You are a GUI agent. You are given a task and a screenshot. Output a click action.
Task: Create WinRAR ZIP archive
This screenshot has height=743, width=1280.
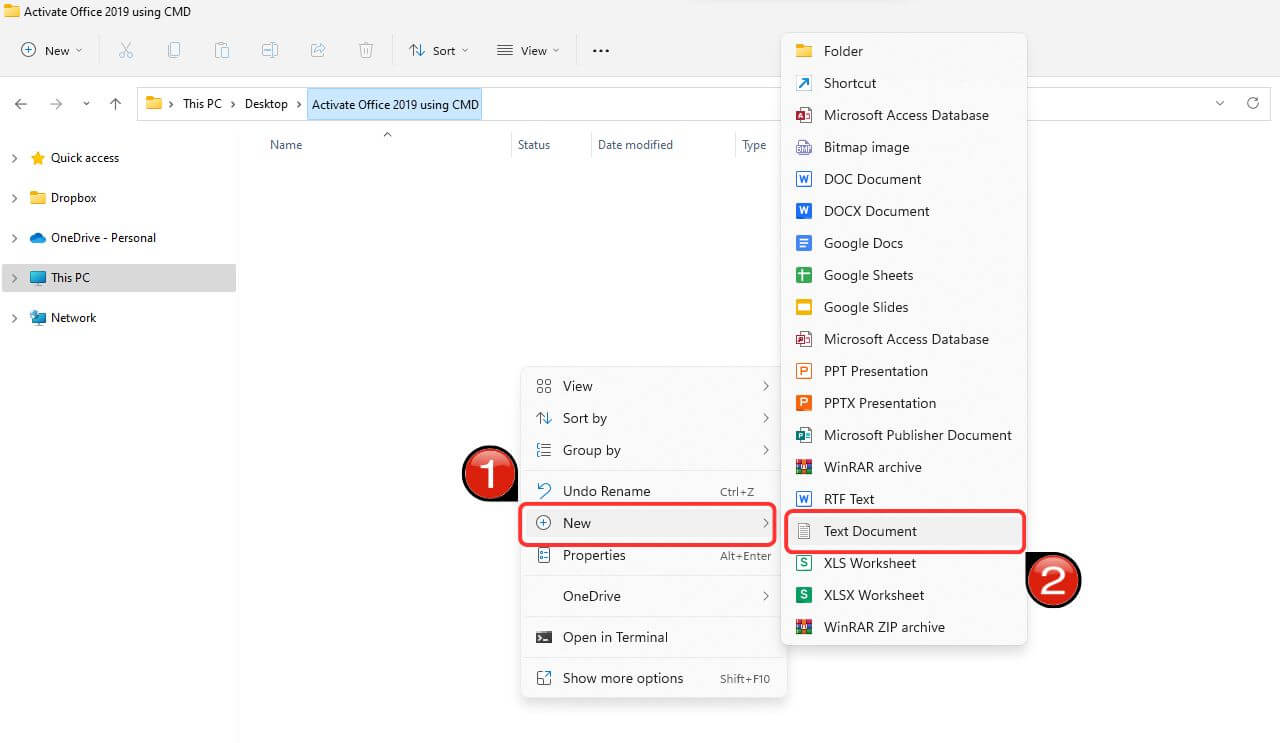[904, 627]
